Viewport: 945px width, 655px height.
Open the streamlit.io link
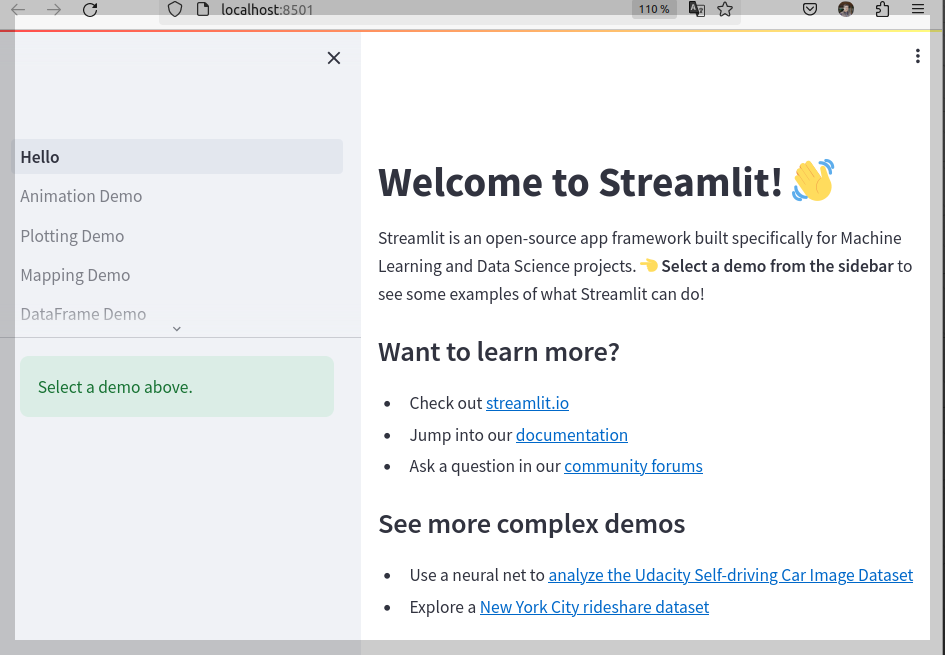click(x=527, y=403)
